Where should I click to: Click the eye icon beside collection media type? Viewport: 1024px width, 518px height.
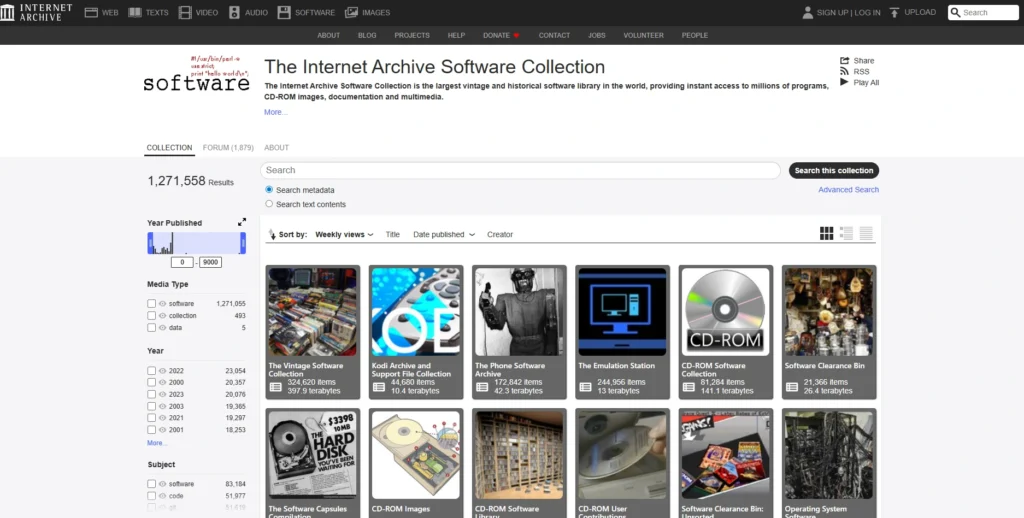(x=163, y=316)
